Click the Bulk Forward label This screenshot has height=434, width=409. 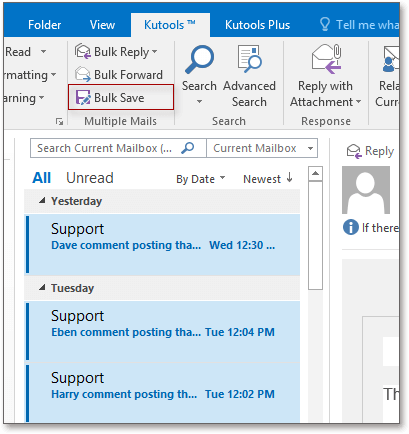pyautogui.click(x=128, y=75)
